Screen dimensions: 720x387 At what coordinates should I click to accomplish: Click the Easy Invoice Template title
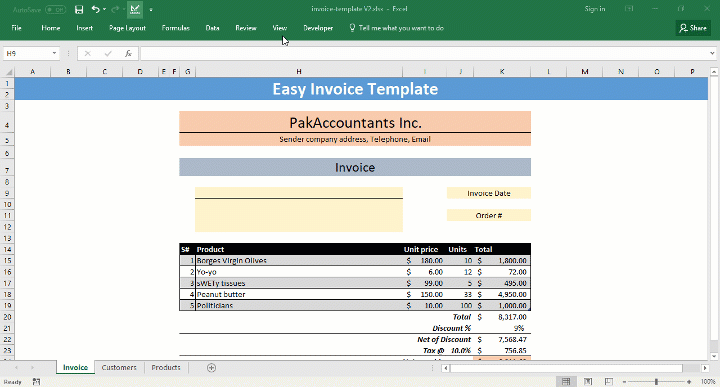pyautogui.click(x=355, y=89)
